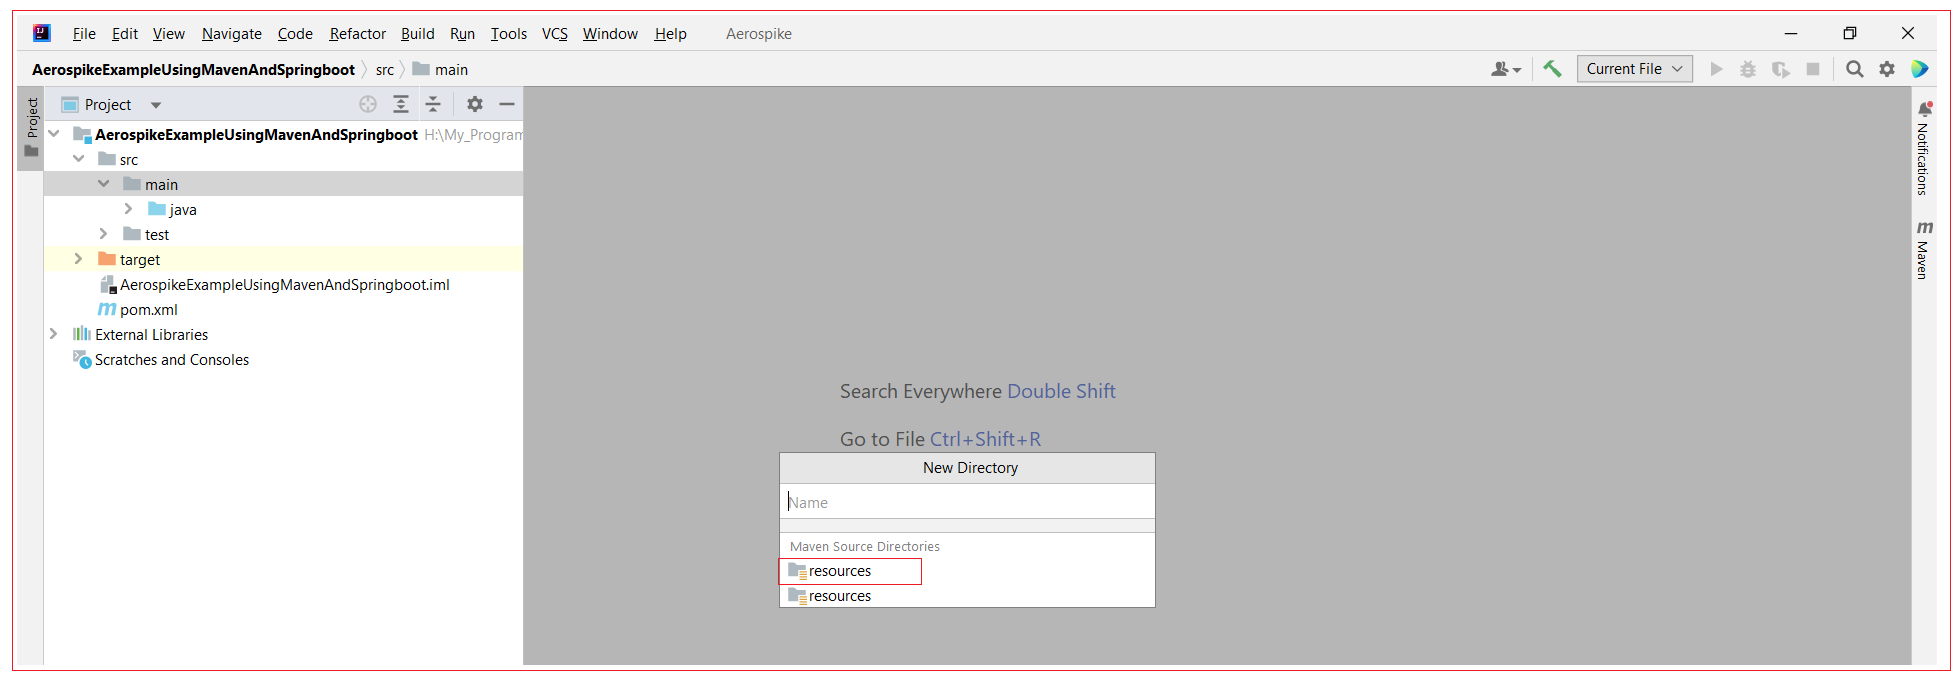Collapse the main folder chevron
Screen dimensions: 1959x677
click(104, 184)
